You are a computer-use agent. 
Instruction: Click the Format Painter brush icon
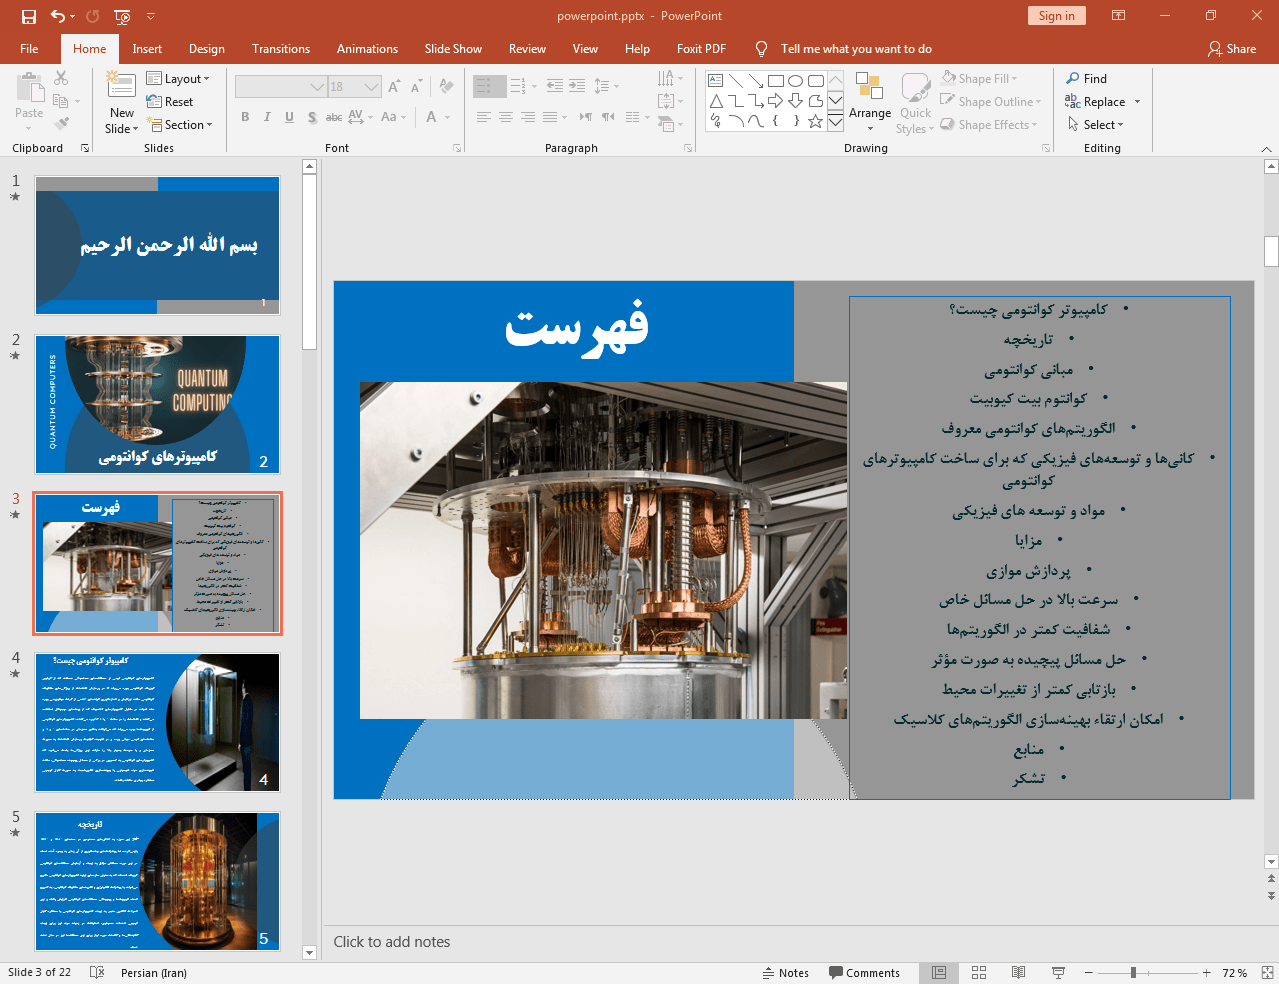point(61,124)
